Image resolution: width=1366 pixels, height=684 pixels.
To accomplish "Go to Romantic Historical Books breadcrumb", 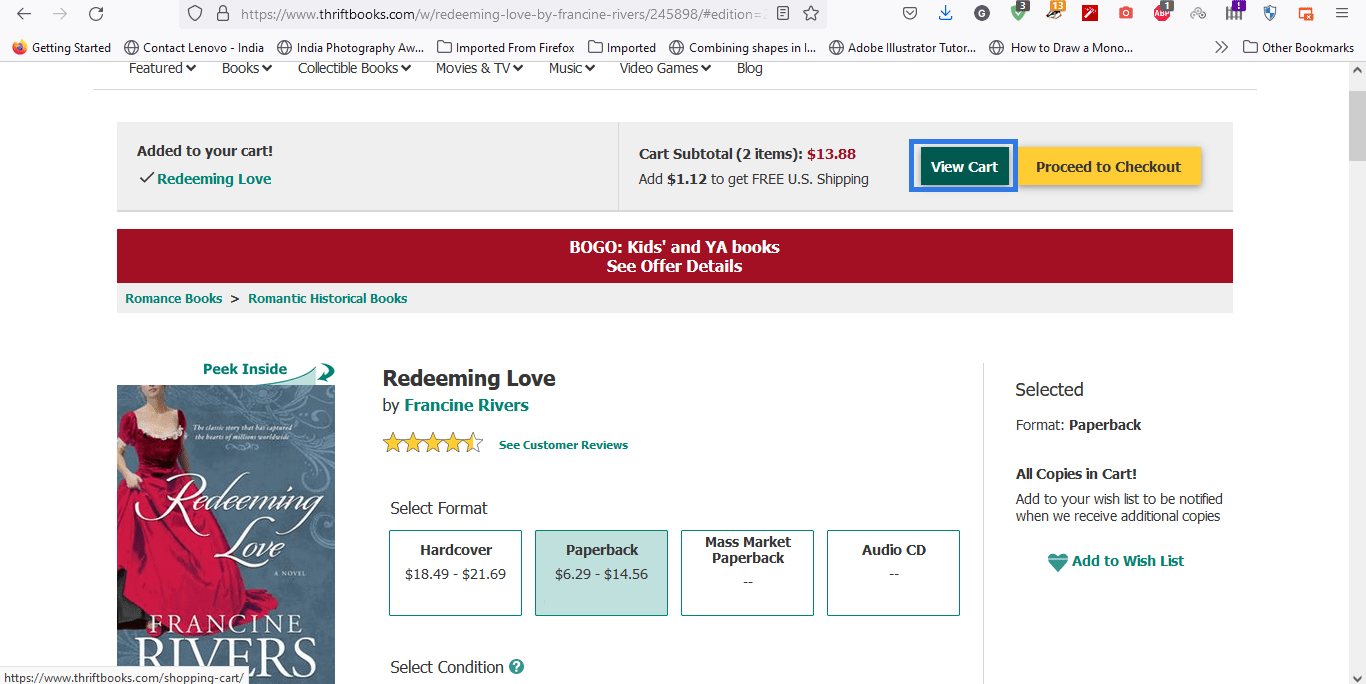I will coord(328,298).
